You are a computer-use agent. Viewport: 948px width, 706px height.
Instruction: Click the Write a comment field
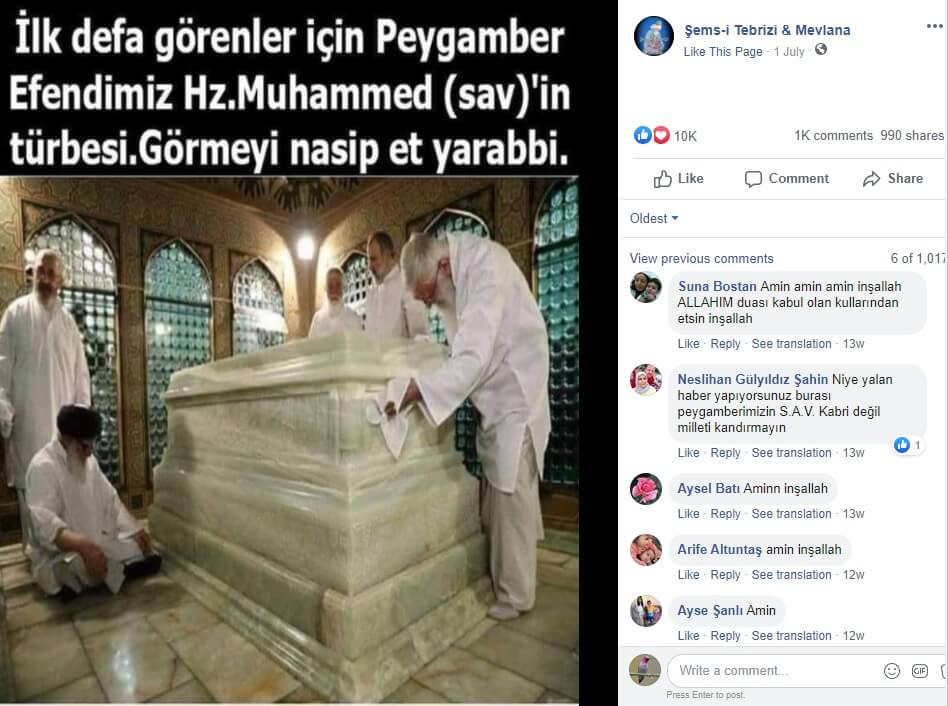(x=774, y=671)
